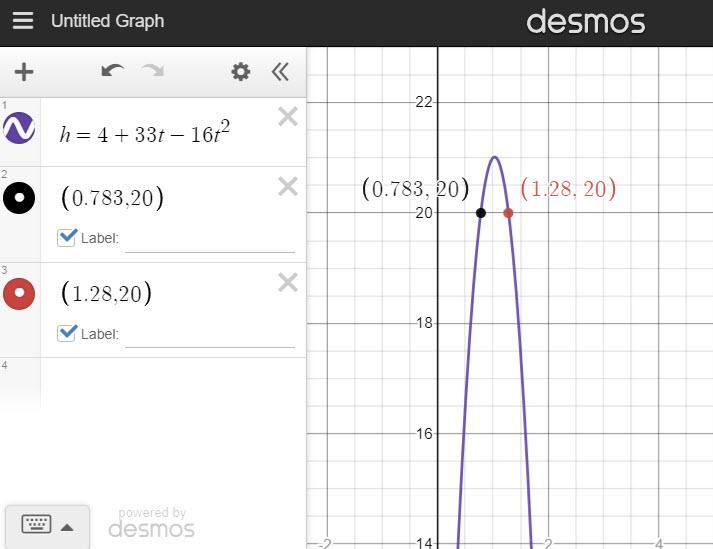Collapse the expression list panel
Image resolution: width=713 pixels, height=549 pixels.
point(280,72)
